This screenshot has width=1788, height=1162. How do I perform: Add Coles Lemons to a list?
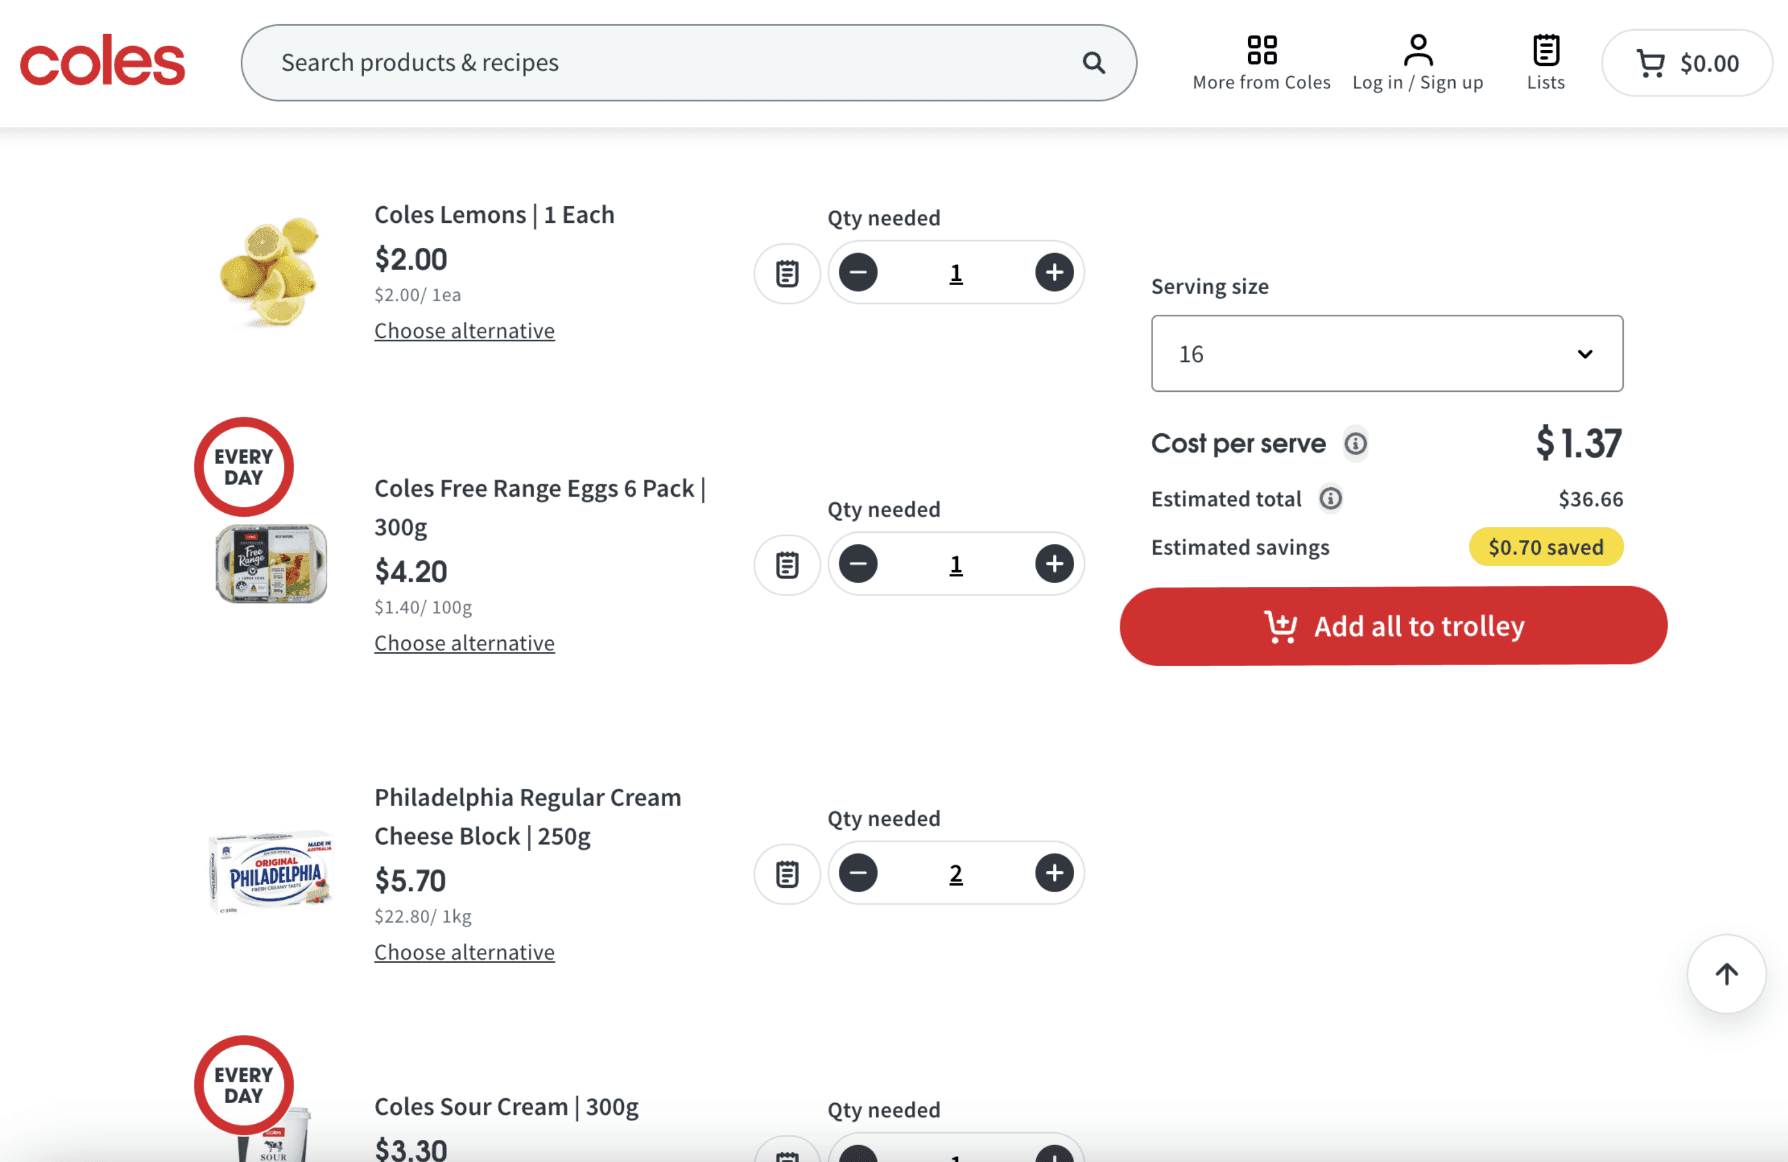[x=787, y=273]
